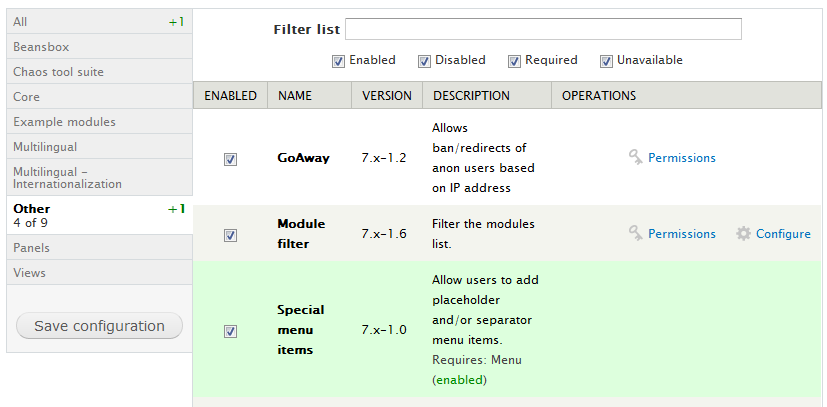Toggle the Disabled filter checkbox

click(424, 61)
